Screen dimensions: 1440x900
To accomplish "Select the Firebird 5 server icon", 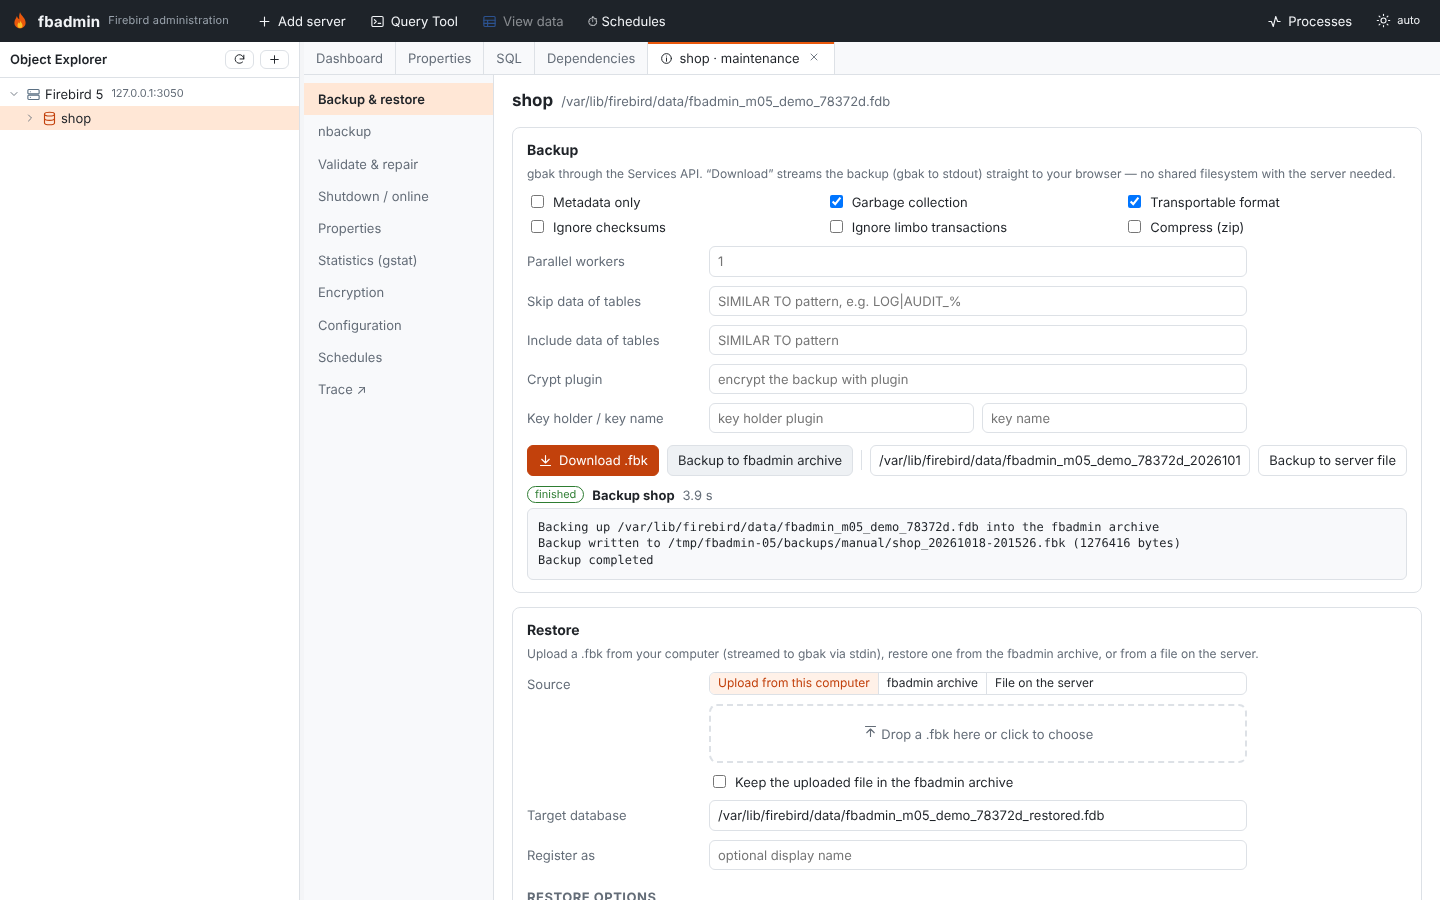I will (x=33, y=94).
